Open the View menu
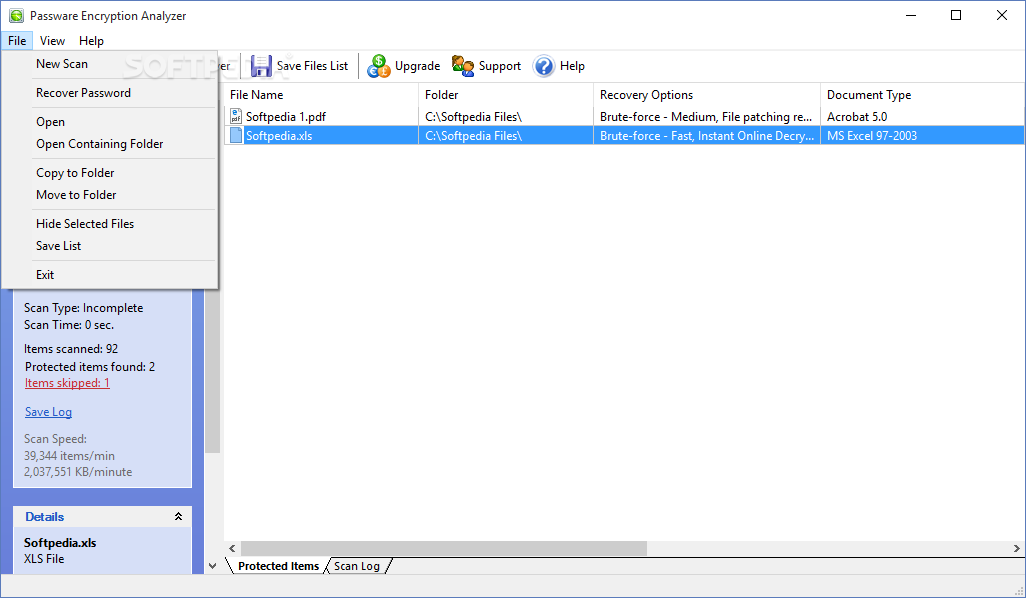 click(x=52, y=41)
